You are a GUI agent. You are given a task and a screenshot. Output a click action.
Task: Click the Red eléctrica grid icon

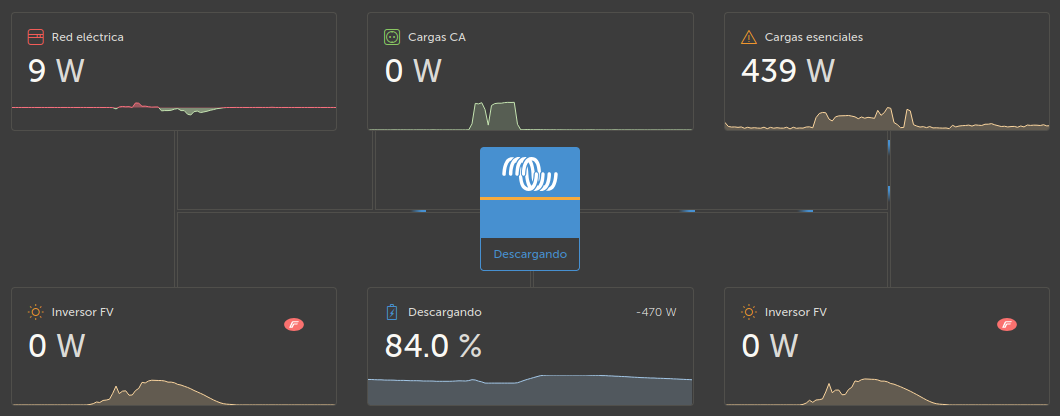35,37
